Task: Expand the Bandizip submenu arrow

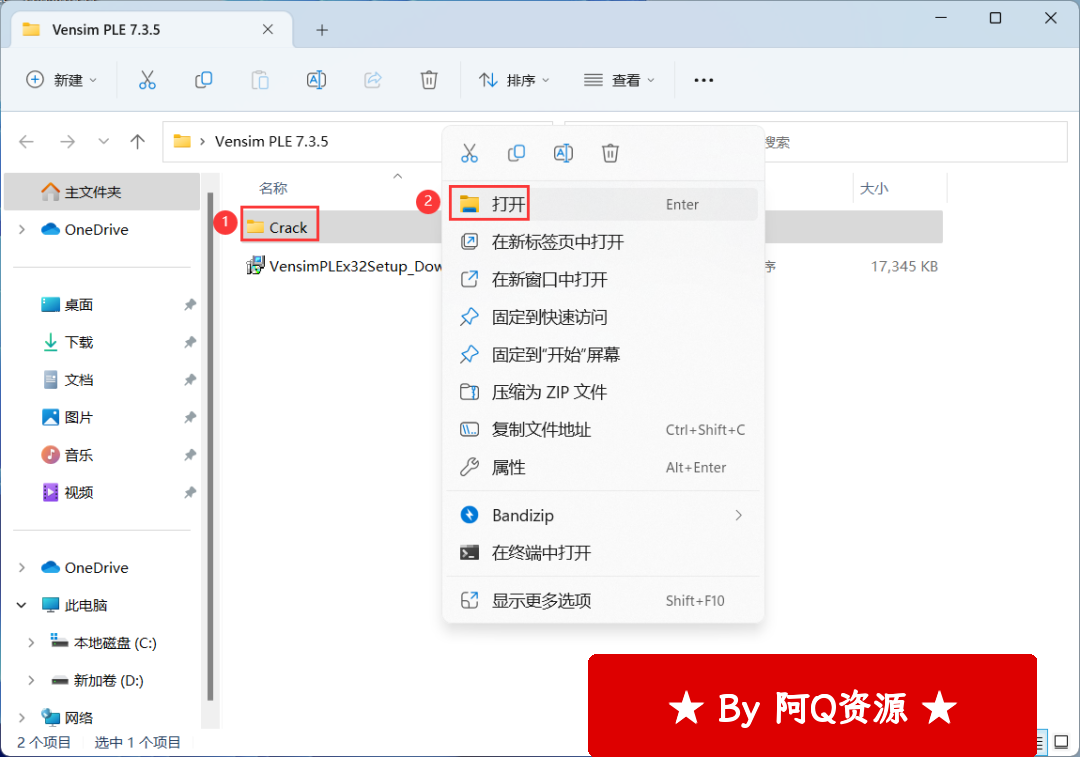Action: (x=738, y=515)
